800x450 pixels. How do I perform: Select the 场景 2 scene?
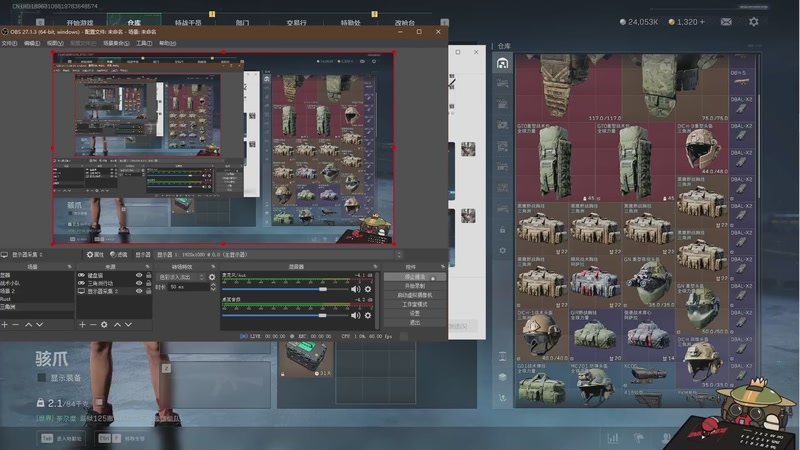[x=37, y=291]
